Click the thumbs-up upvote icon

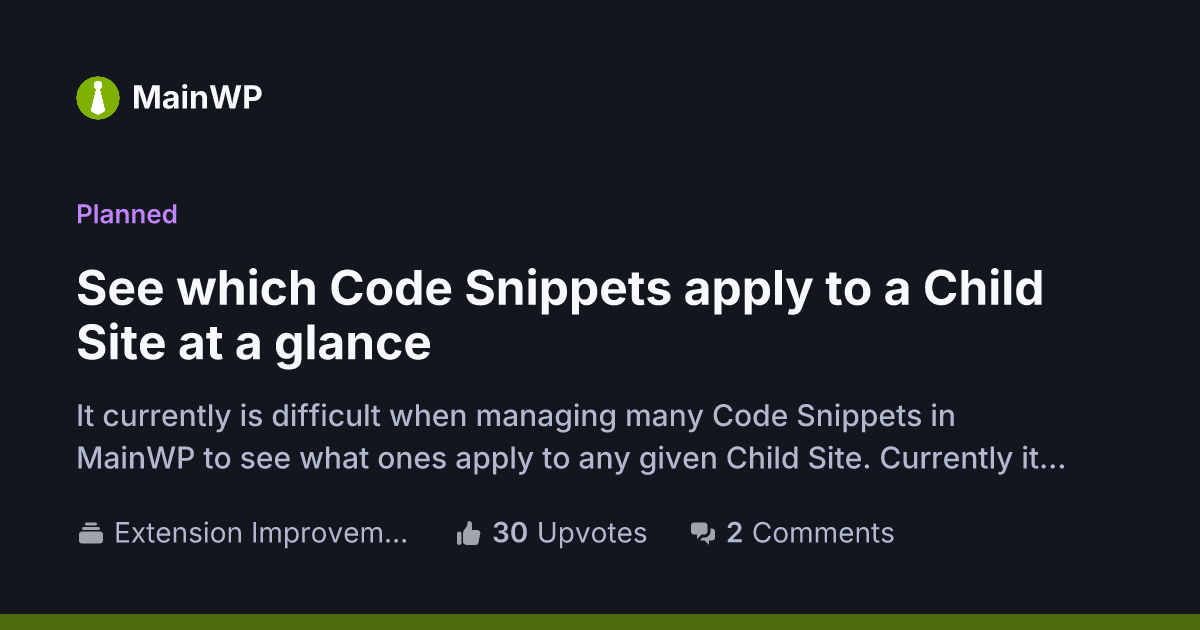(468, 534)
